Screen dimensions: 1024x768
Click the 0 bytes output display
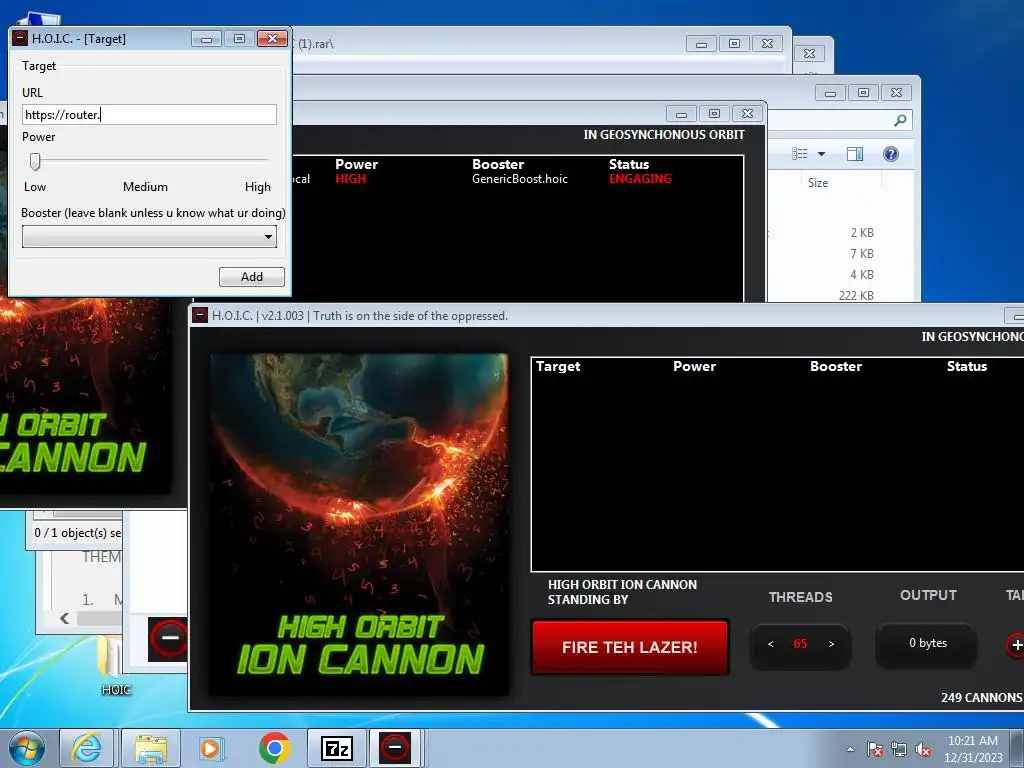[x=927, y=643]
